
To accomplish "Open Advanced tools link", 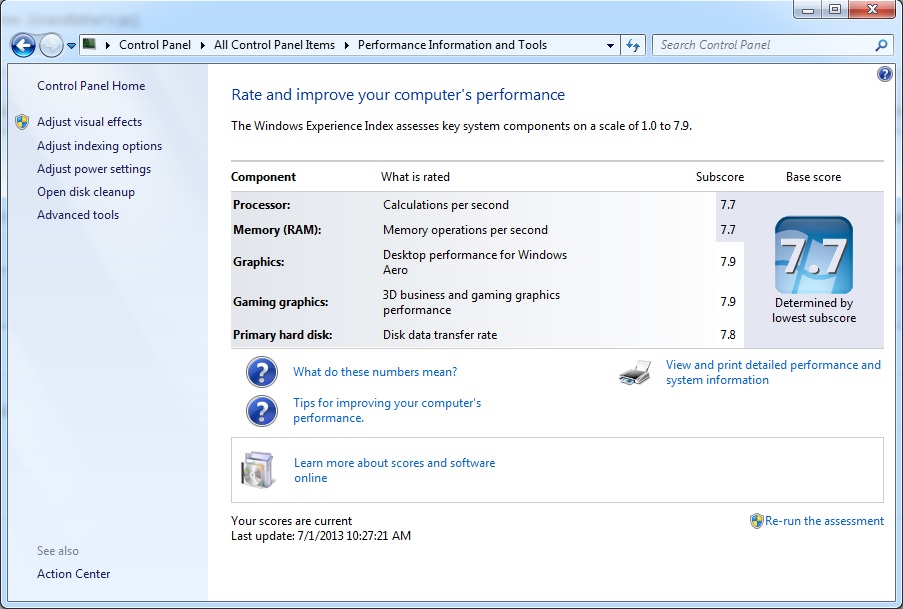I will pyautogui.click(x=78, y=215).
